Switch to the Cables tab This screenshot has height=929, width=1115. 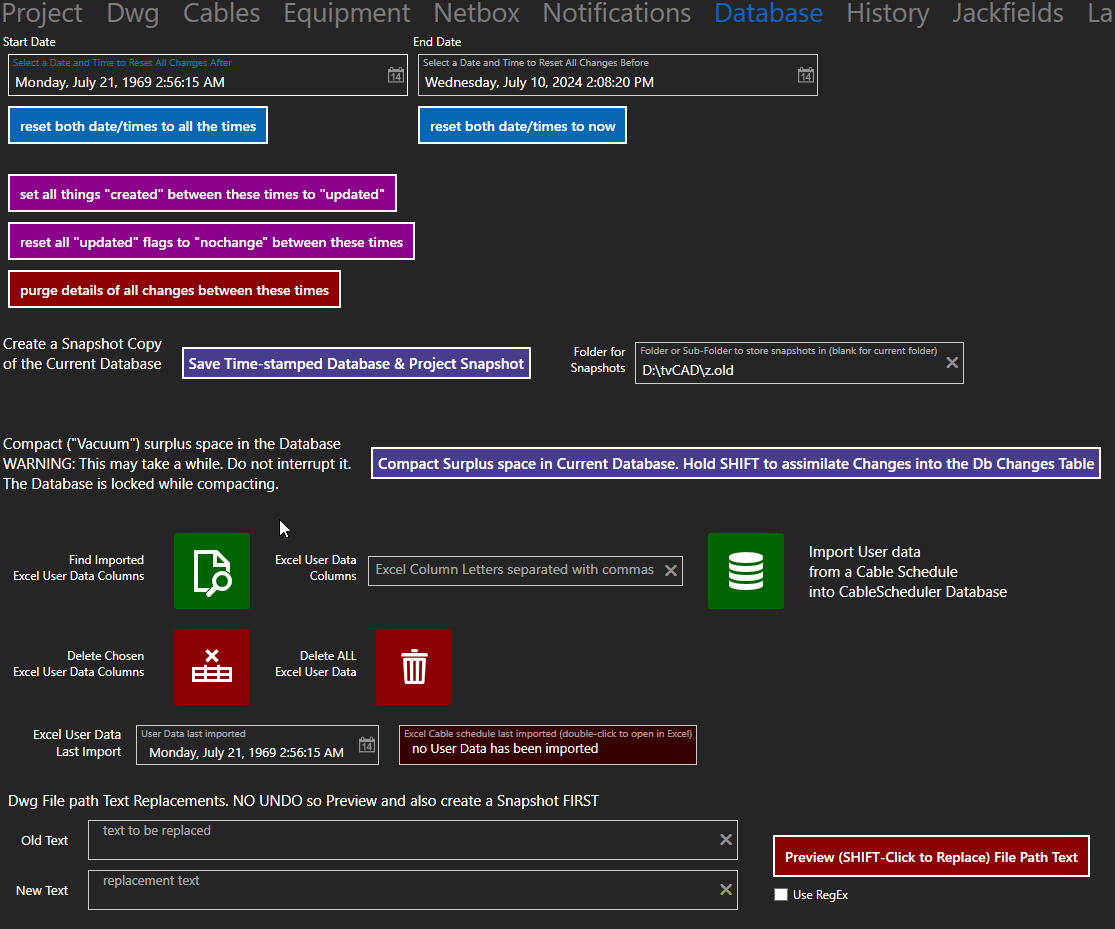pos(222,13)
